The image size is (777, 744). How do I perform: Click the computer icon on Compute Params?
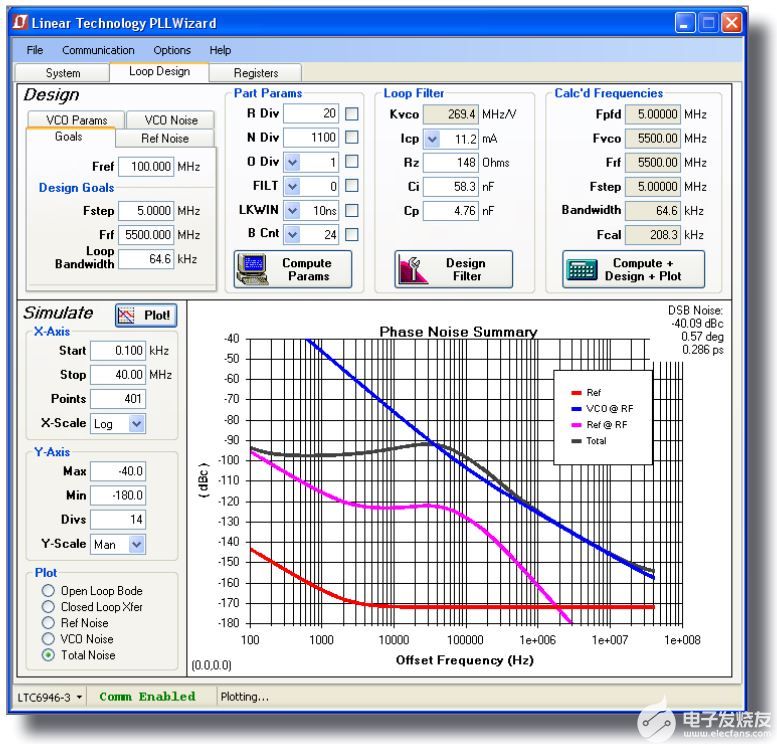pos(253,269)
